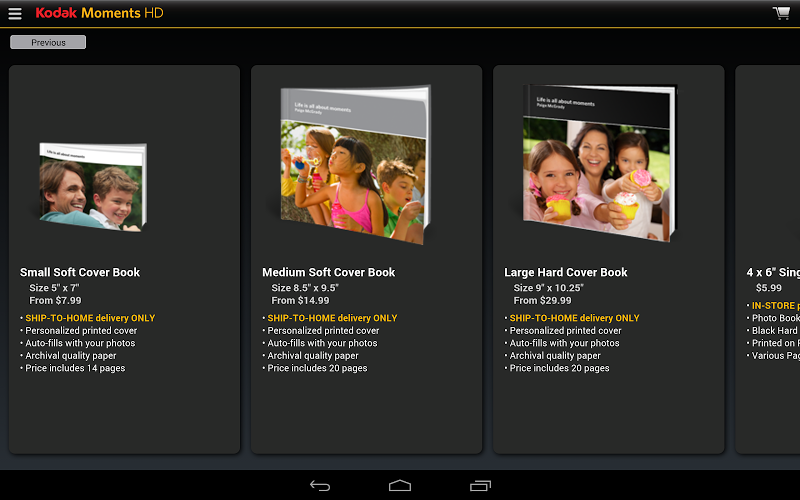Click the Kodak Moments HD logo
The height and width of the screenshot is (500, 800).
click(x=99, y=13)
